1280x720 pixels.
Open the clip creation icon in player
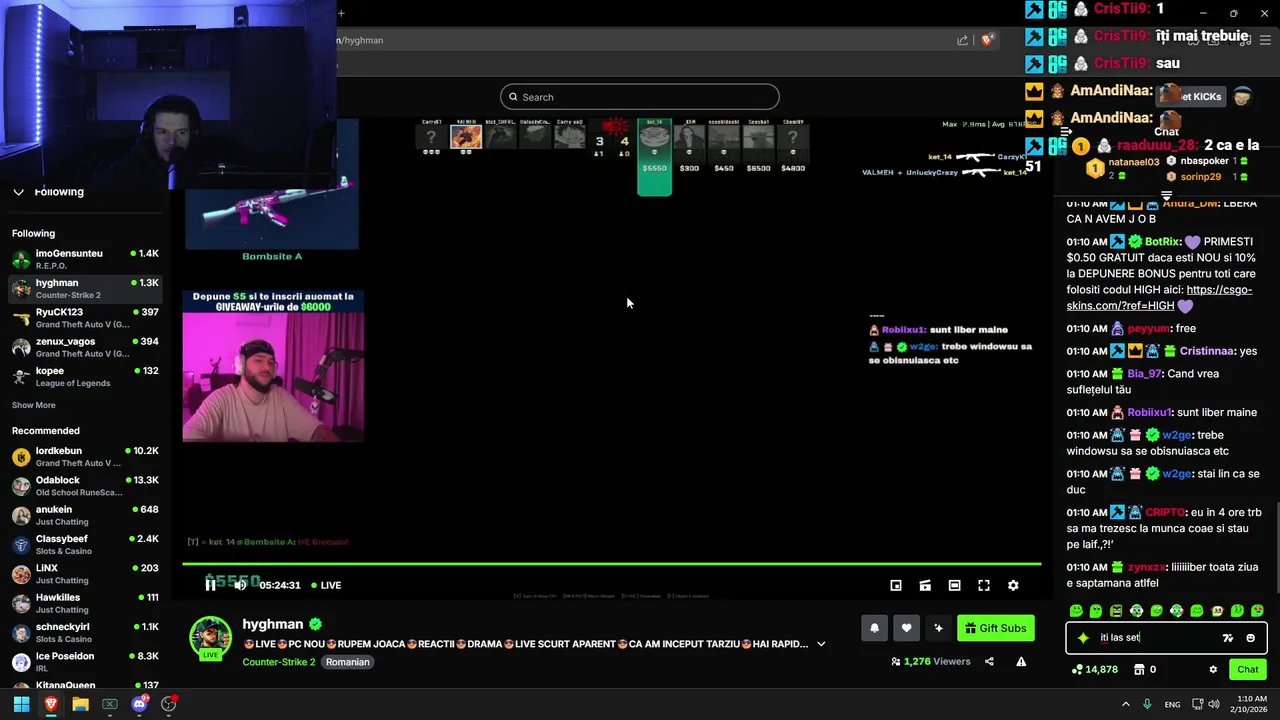[x=925, y=585]
